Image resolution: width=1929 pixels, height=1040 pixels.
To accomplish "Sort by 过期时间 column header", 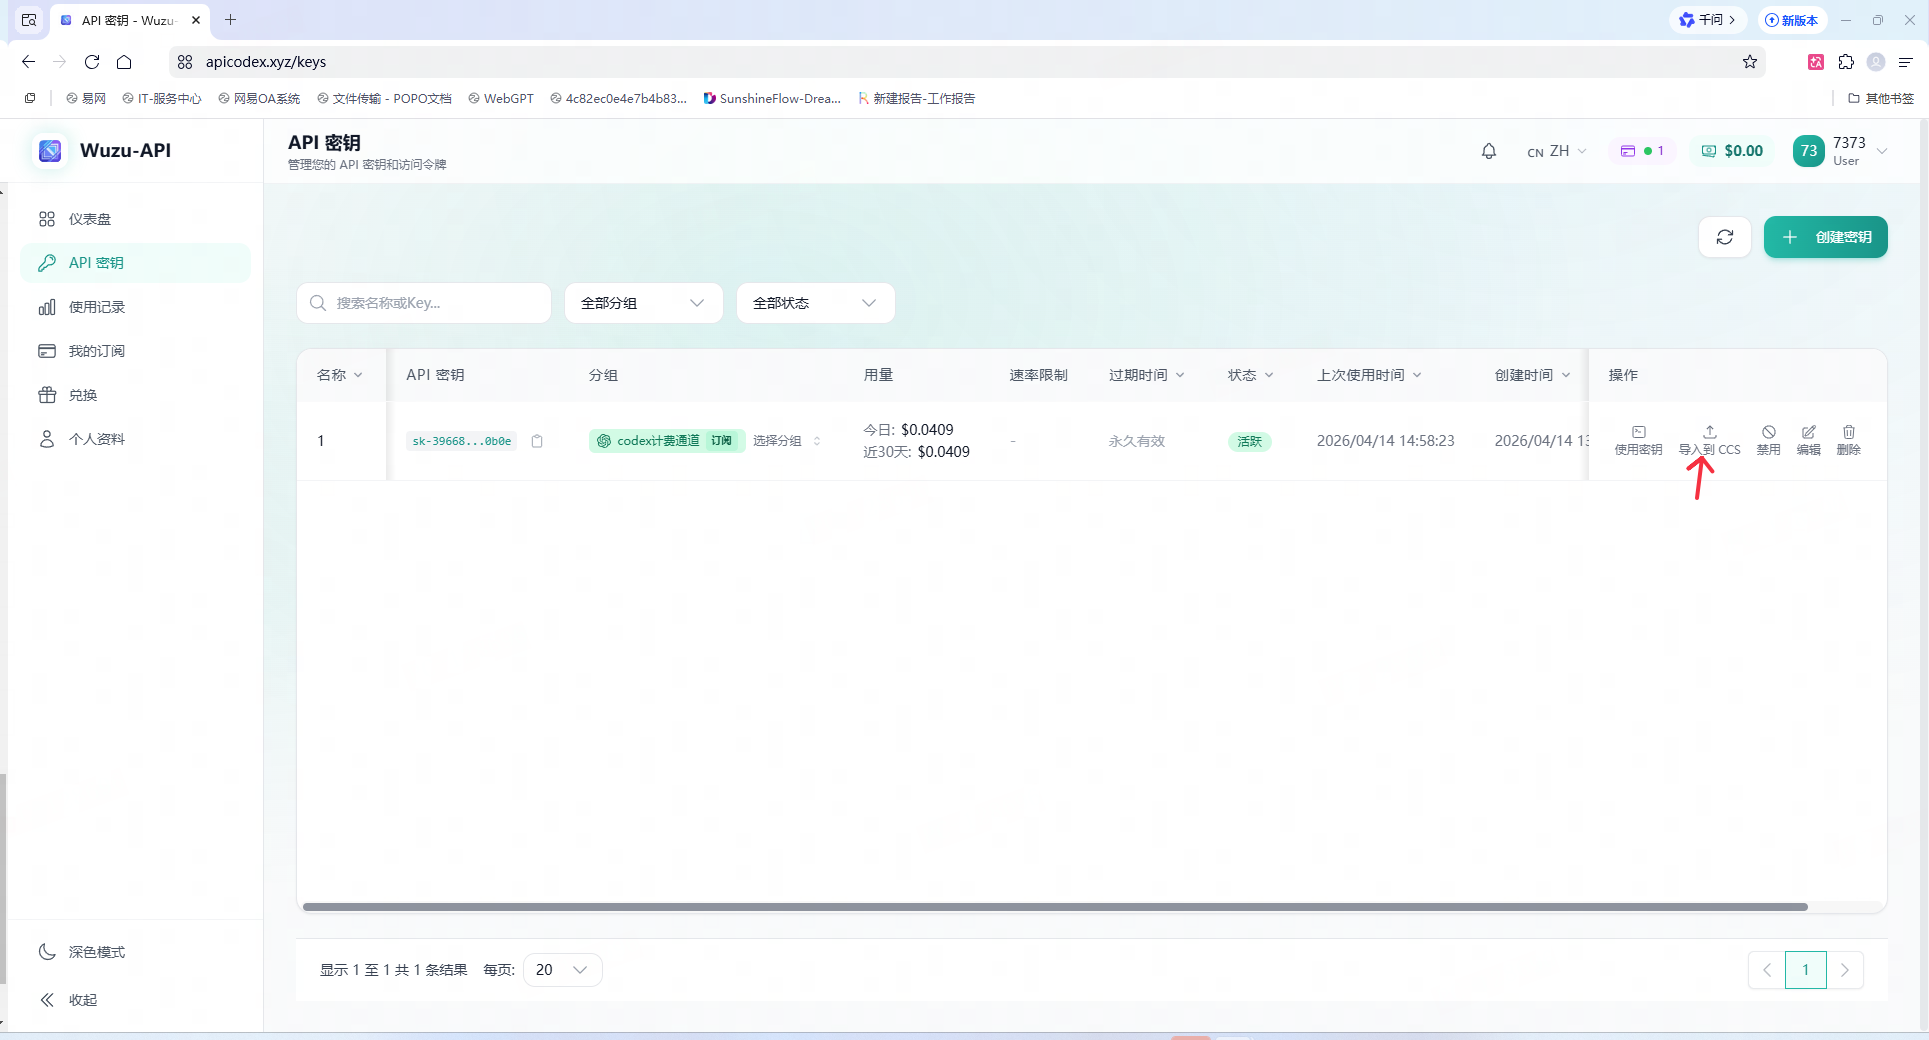I will [1147, 375].
